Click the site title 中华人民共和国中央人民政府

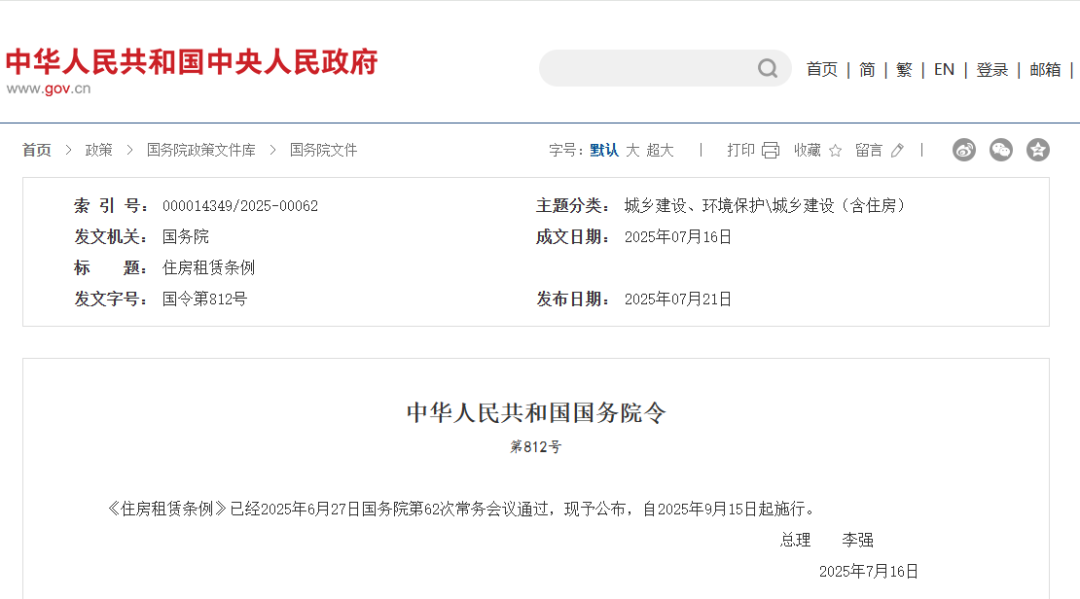[192, 61]
